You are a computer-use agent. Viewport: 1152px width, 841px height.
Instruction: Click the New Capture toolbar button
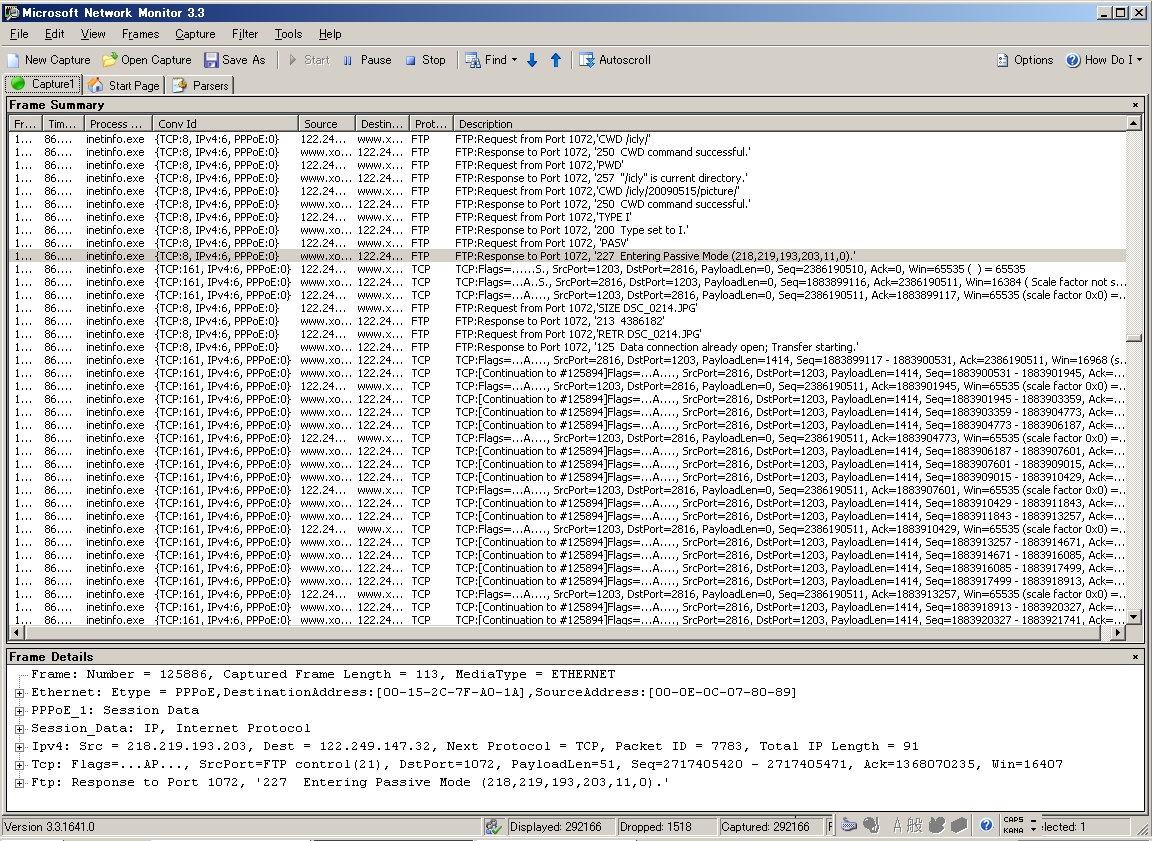click(x=49, y=60)
